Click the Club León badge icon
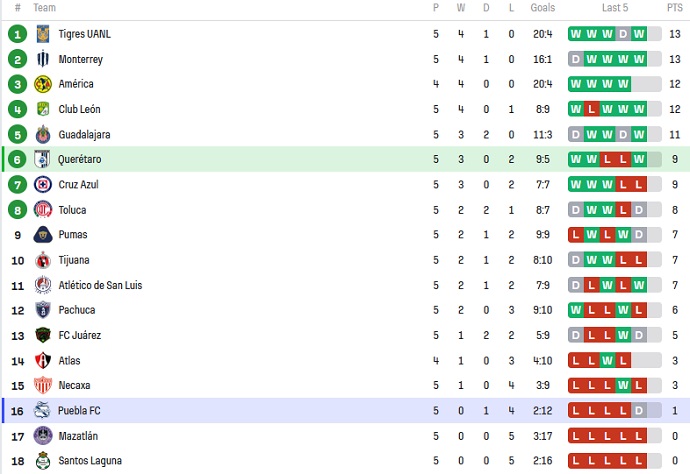Viewport: 690px width, 474px height. pyautogui.click(x=42, y=109)
